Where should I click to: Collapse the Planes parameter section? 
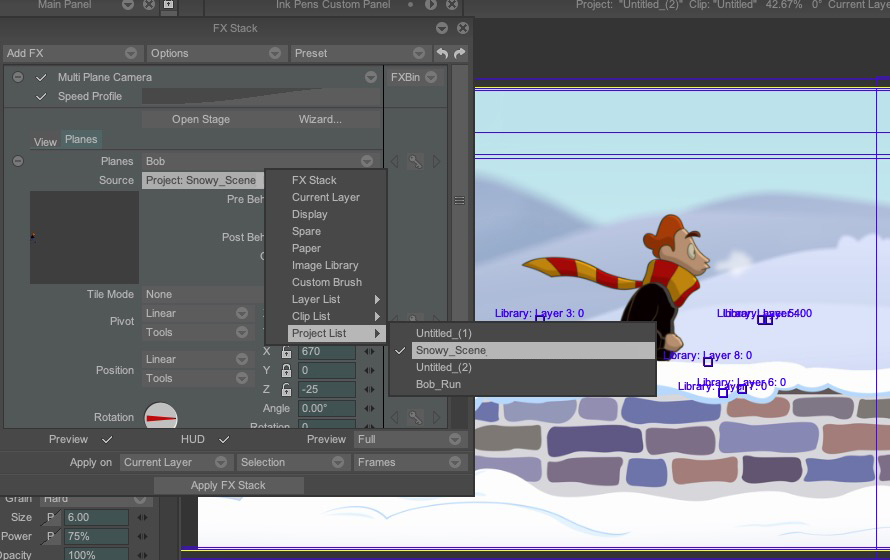pos(18,162)
